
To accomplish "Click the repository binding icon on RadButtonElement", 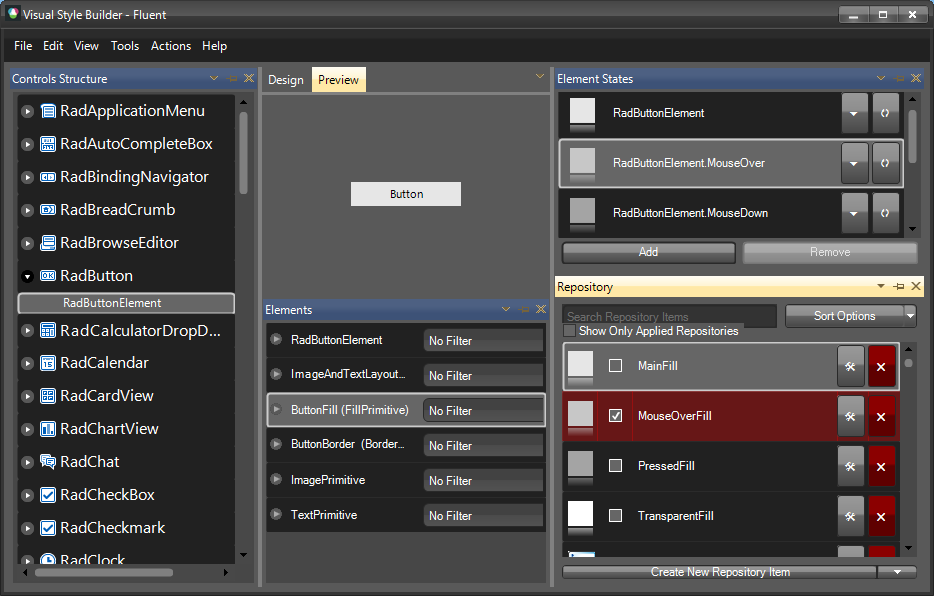I will coord(885,113).
